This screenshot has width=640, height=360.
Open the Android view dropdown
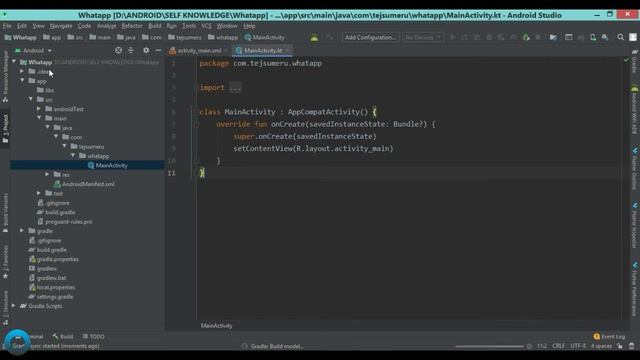point(33,51)
